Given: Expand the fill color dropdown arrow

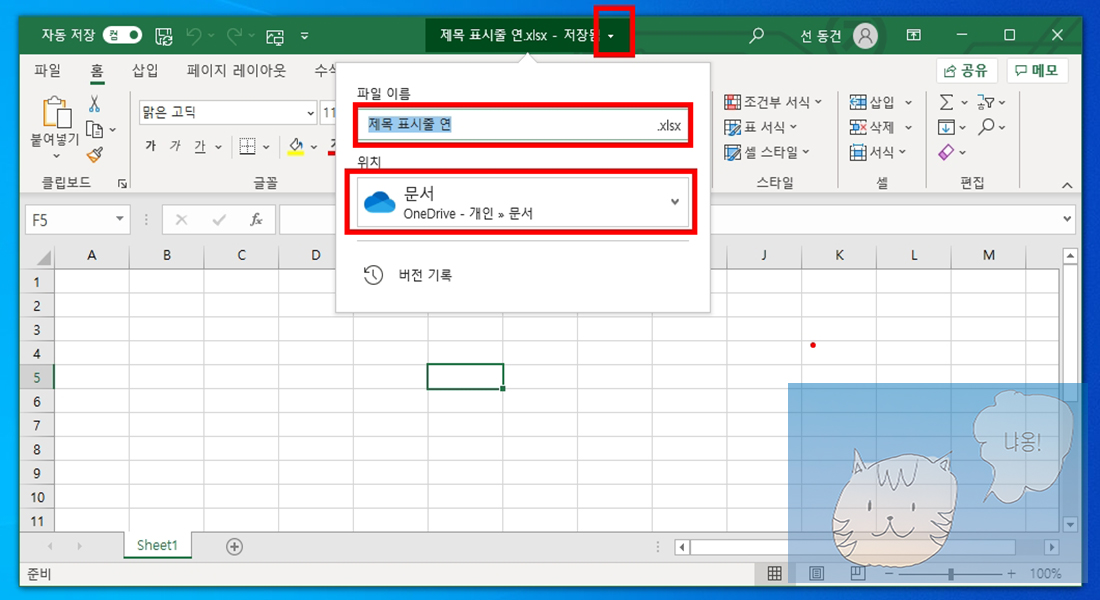Looking at the screenshot, I should pyautogui.click(x=314, y=147).
